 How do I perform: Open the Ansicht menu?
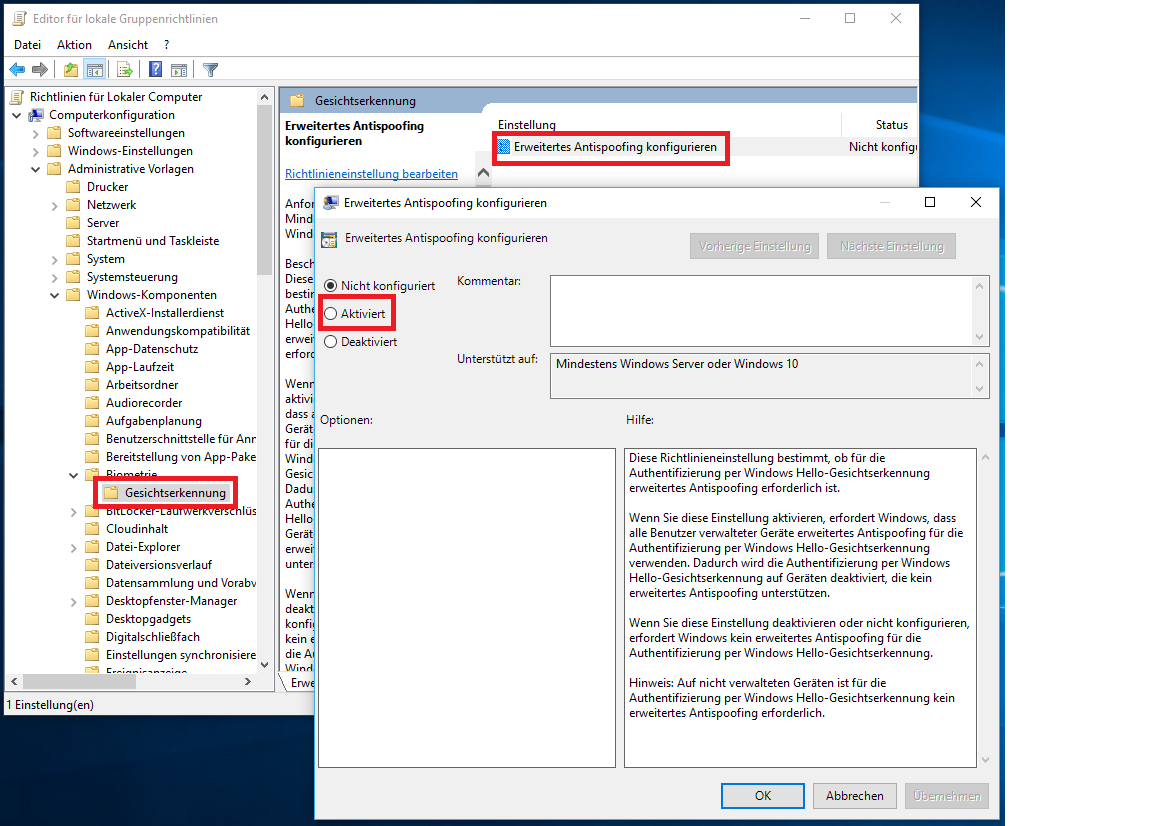pos(128,45)
